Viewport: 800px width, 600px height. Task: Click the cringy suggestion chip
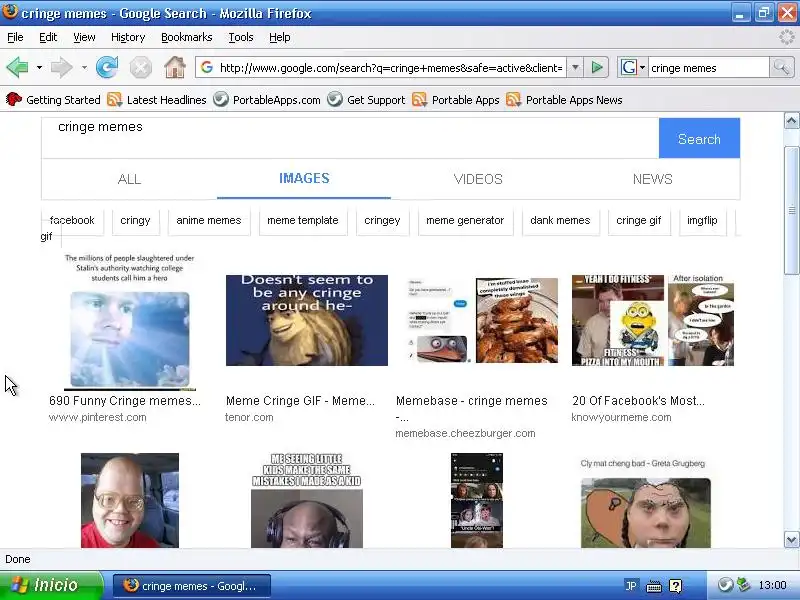pyautogui.click(x=135, y=220)
